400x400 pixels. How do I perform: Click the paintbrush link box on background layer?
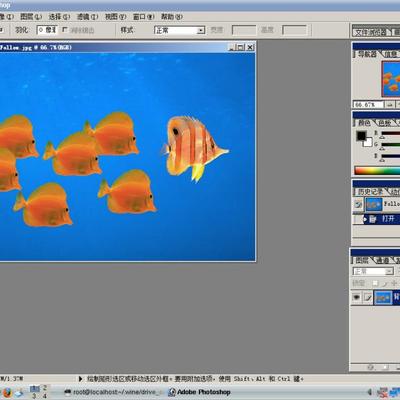[368, 297]
